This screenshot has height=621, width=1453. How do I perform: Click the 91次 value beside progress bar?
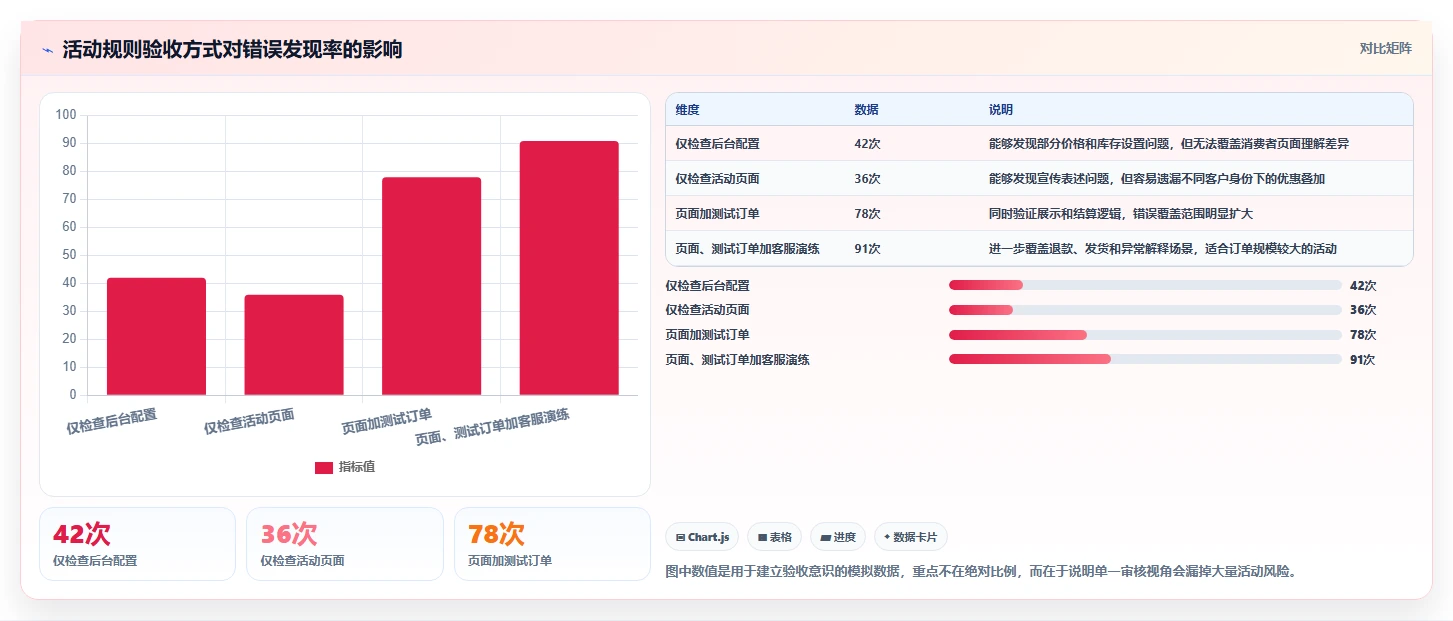pos(1363,360)
